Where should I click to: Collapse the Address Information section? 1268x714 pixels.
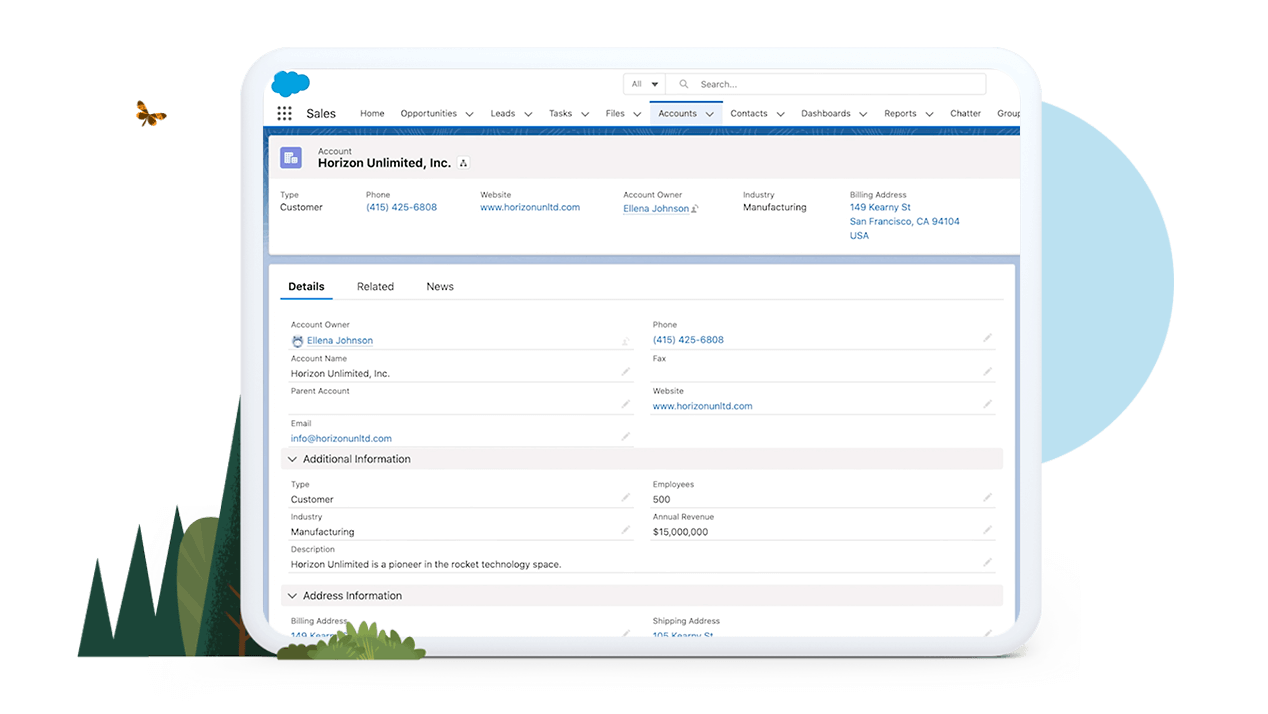tap(293, 596)
